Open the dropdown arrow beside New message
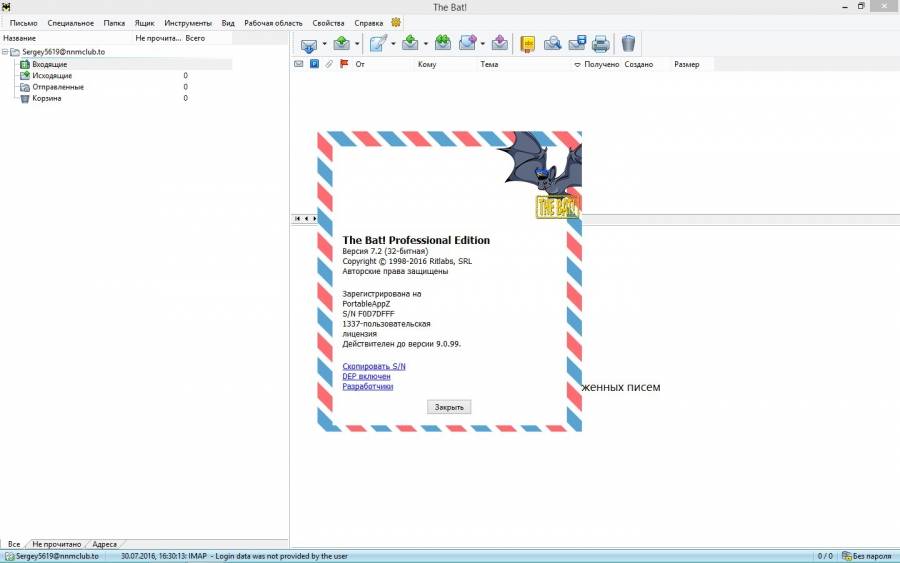Image resolution: width=900 pixels, height=563 pixels. coord(393,44)
